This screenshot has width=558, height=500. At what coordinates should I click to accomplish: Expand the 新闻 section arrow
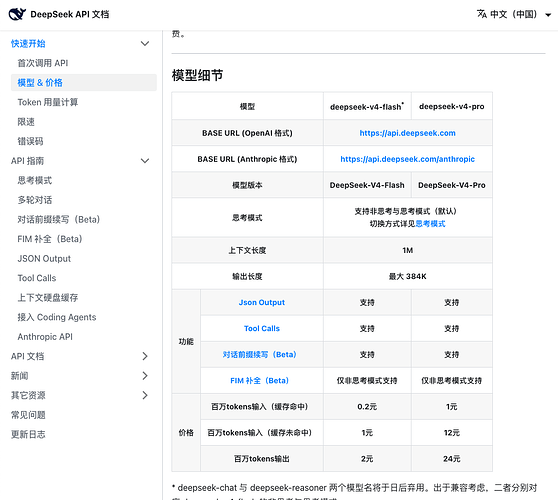tap(145, 376)
